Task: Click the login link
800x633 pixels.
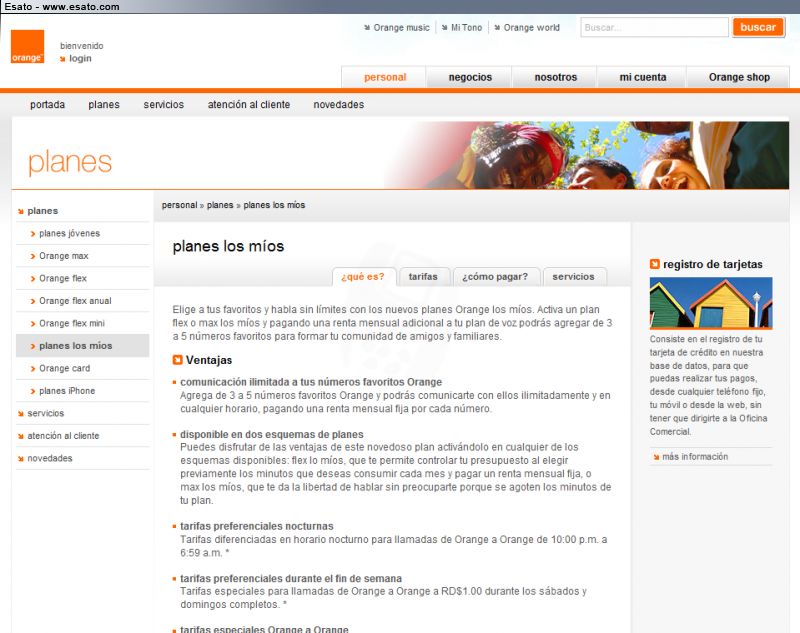Action: [x=81, y=59]
